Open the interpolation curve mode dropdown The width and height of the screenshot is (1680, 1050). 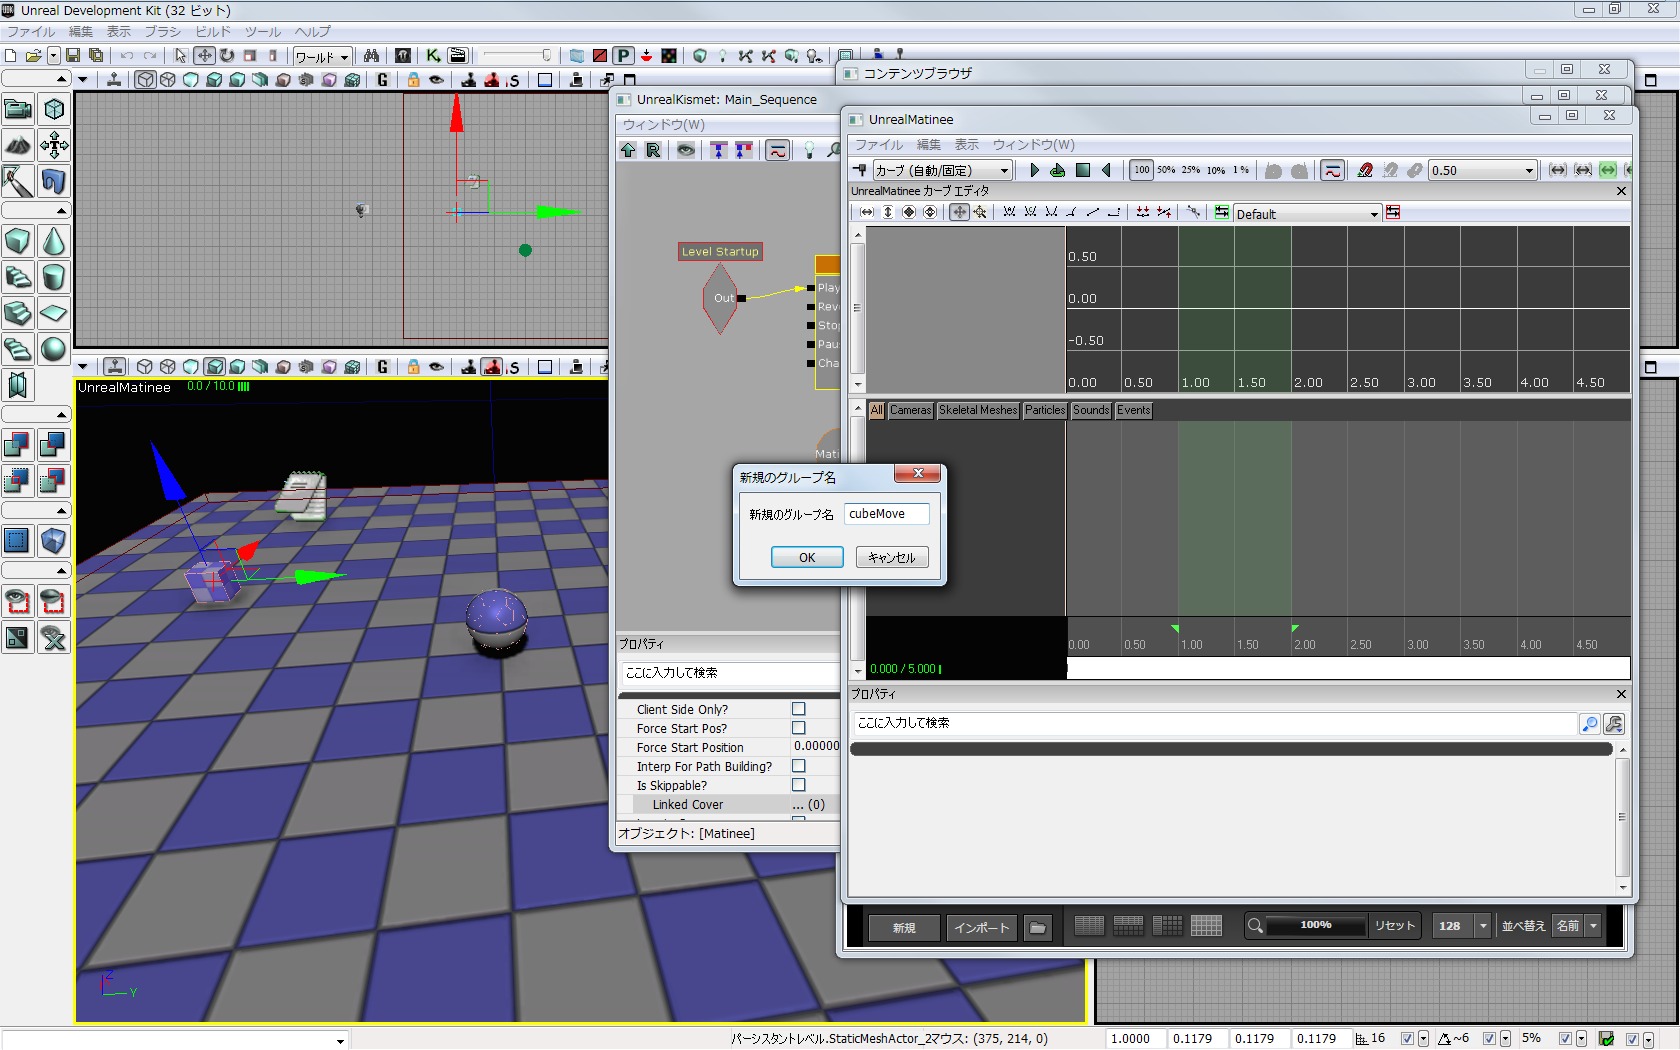(1004, 171)
